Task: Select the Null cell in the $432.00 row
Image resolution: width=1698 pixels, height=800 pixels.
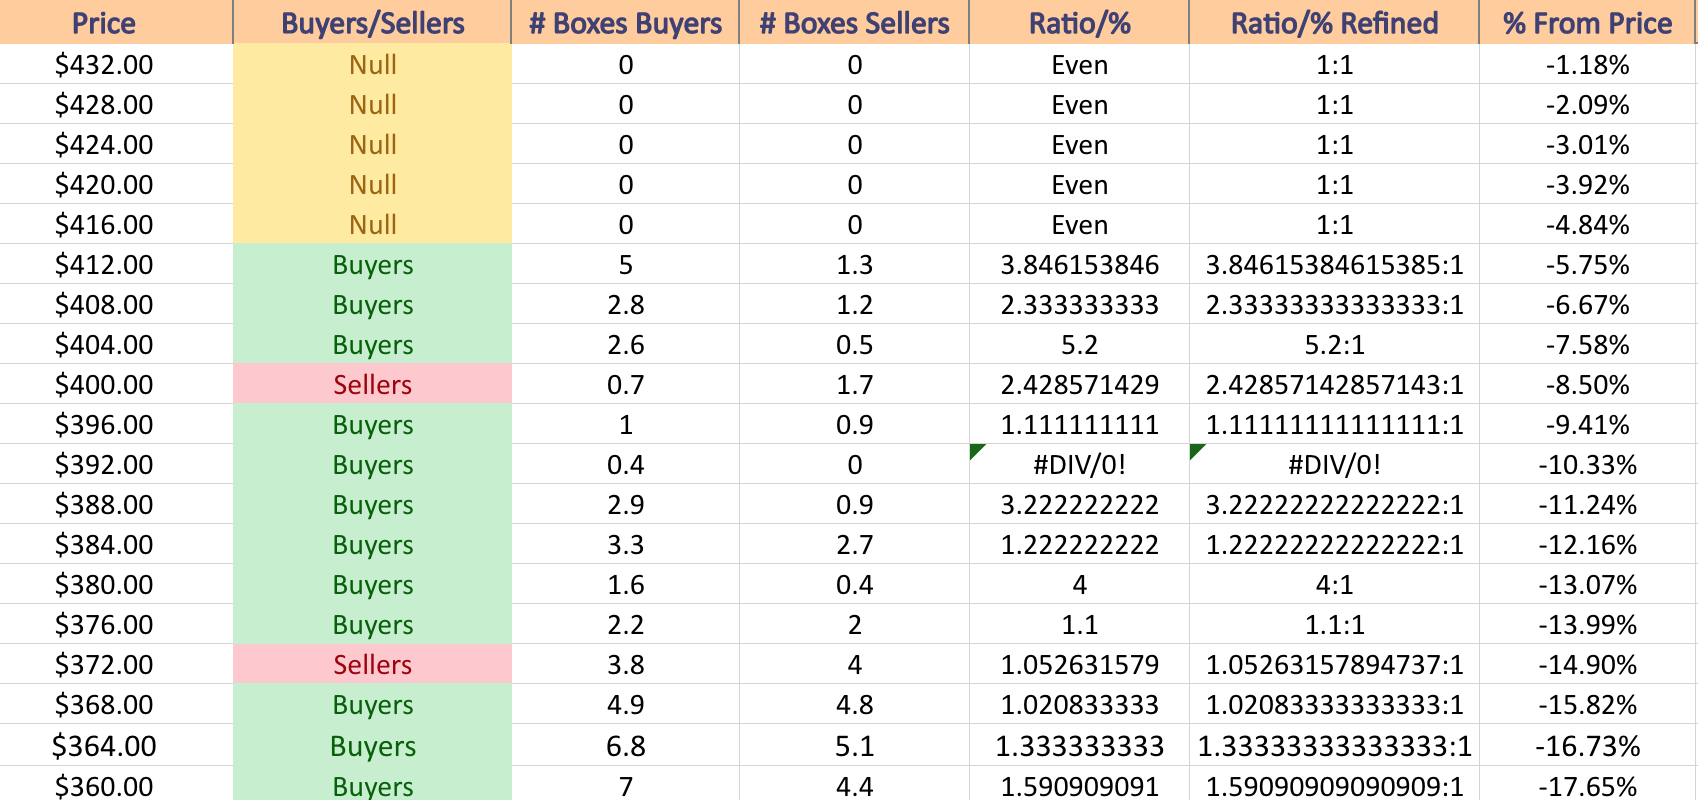Action: click(372, 65)
